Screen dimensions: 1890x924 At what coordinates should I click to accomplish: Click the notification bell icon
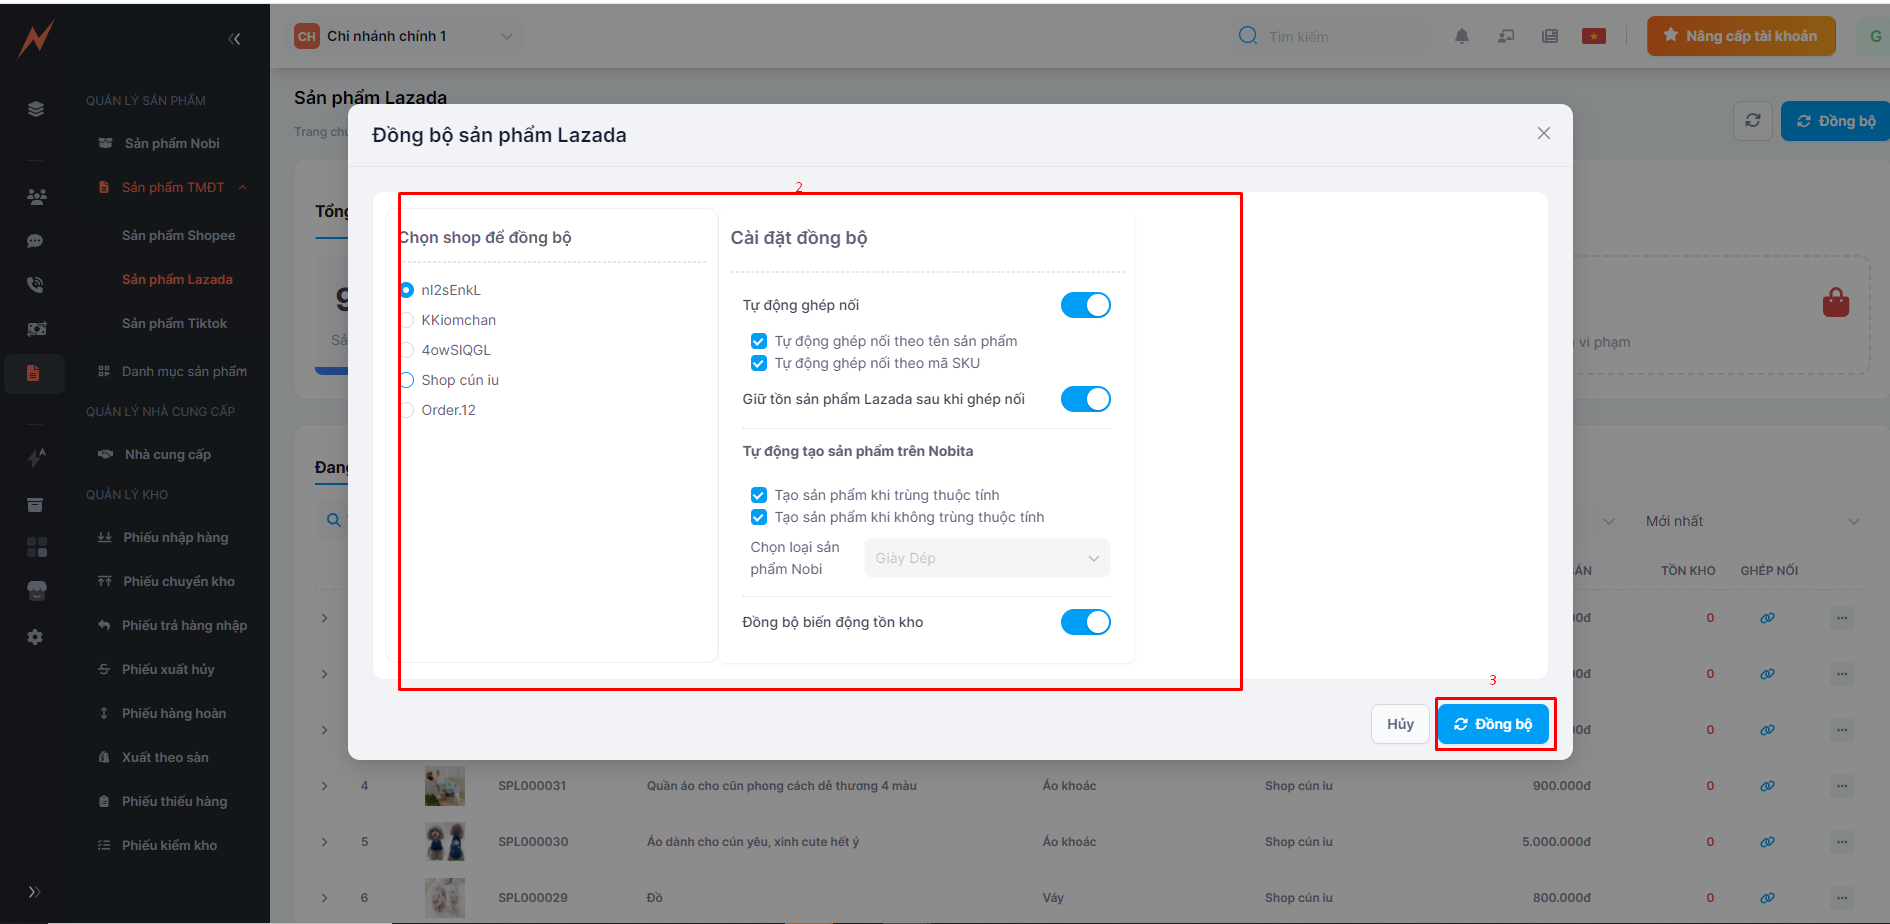(x=1461, y=37)
